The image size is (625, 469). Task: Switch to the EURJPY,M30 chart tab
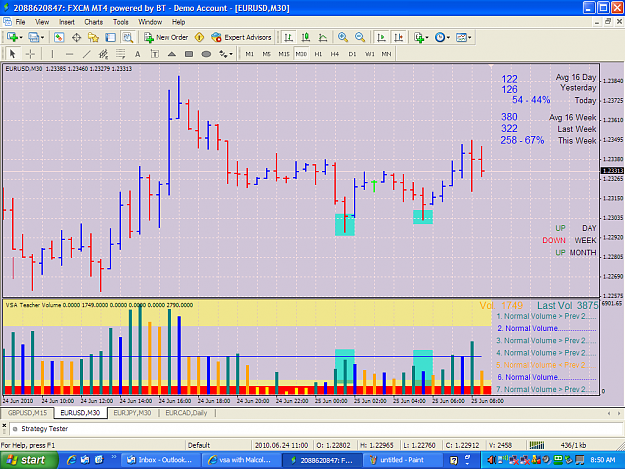pos(132,413)
